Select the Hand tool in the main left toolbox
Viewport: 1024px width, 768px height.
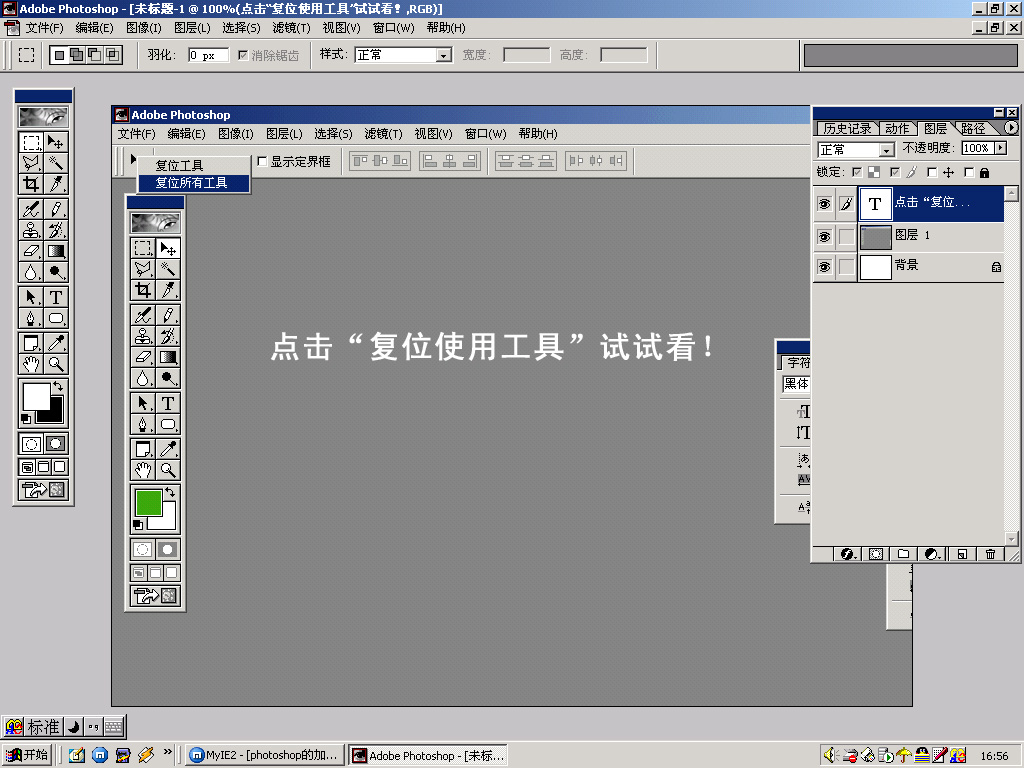click(x=31, y=364)
